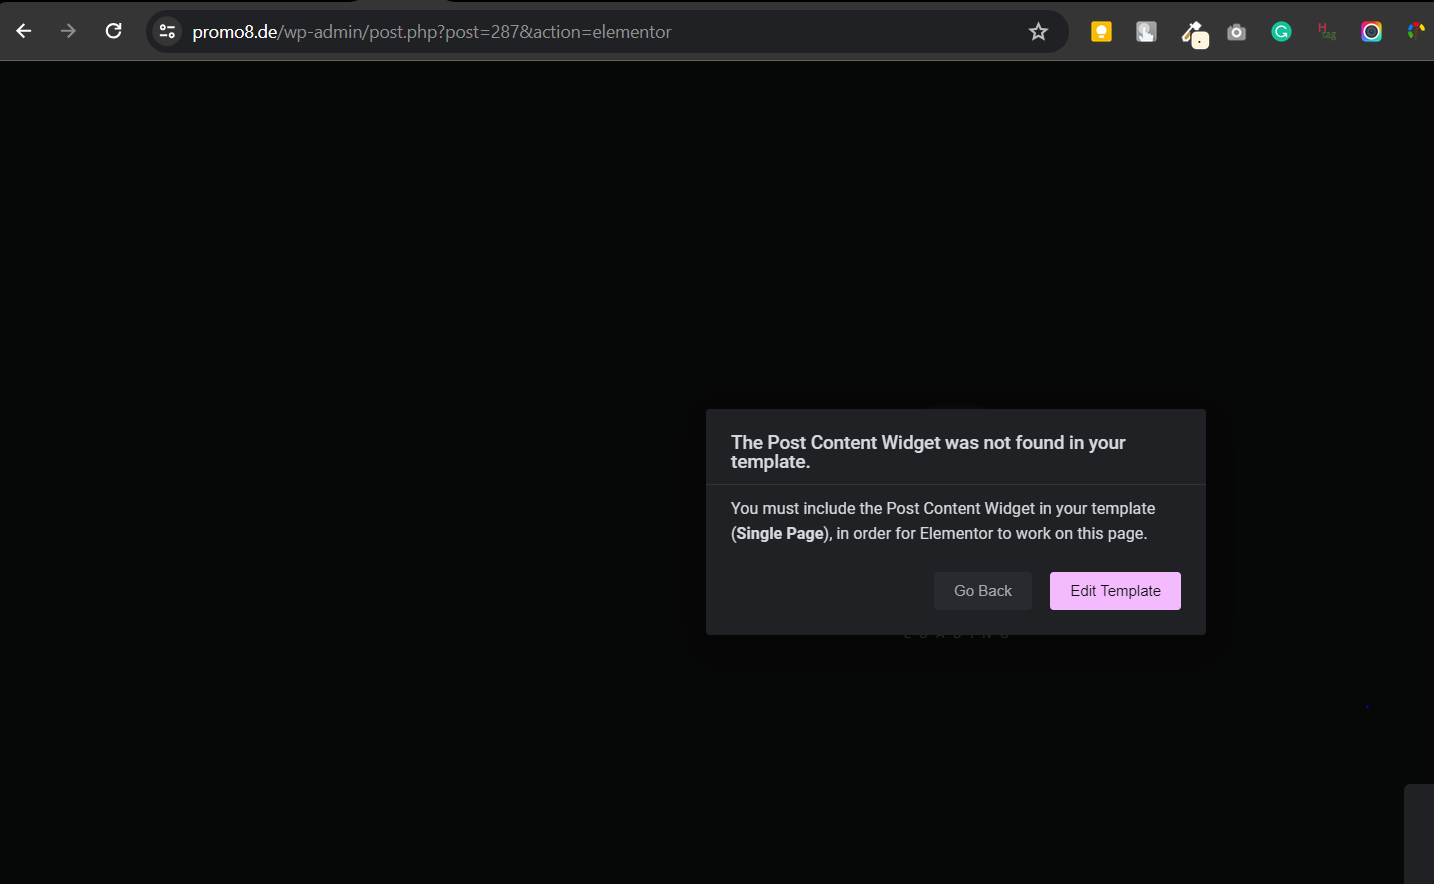Click the Post Content Widget dialog heading

(x=928, y=452)
